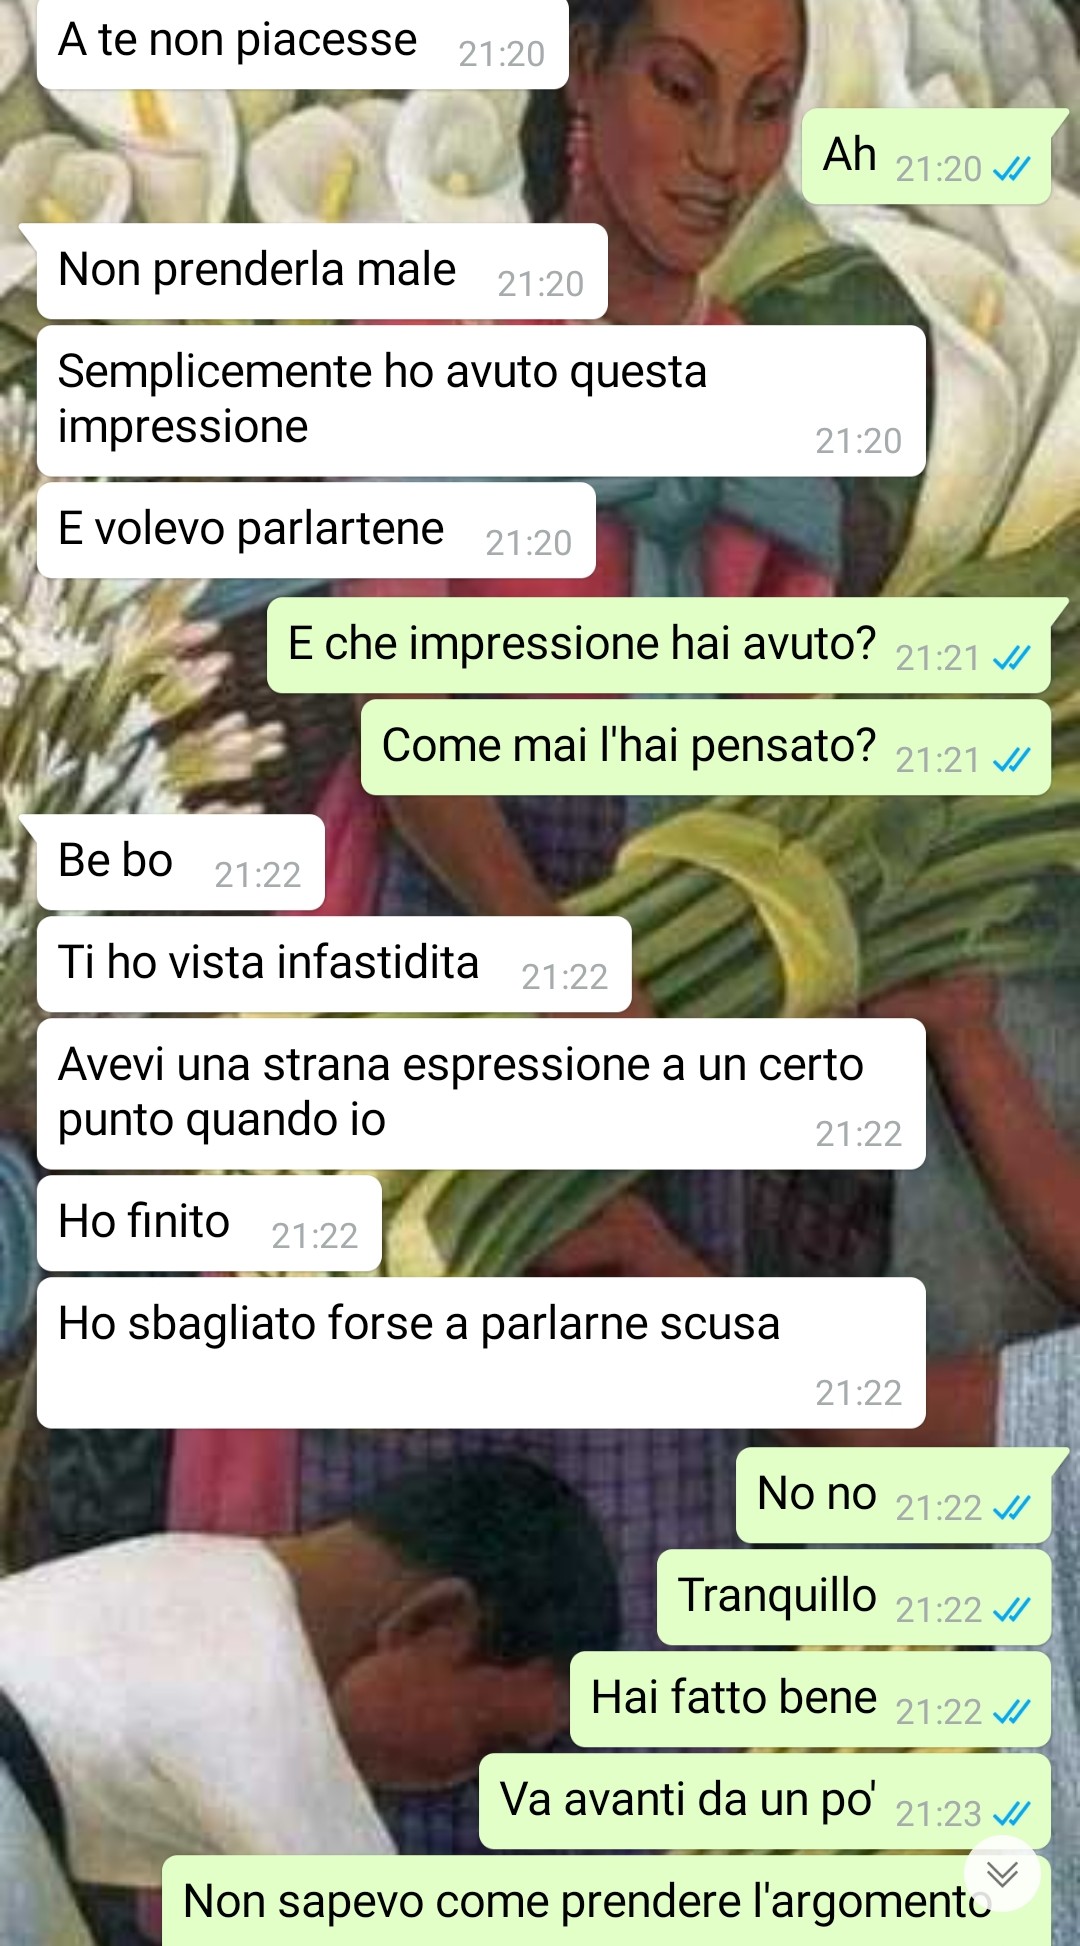Viewport: 1080px width, 1946px height.
Task: Tap read ticks beside 'E che impressione hai avuto?'
Action: click(x=1011, y=659)
